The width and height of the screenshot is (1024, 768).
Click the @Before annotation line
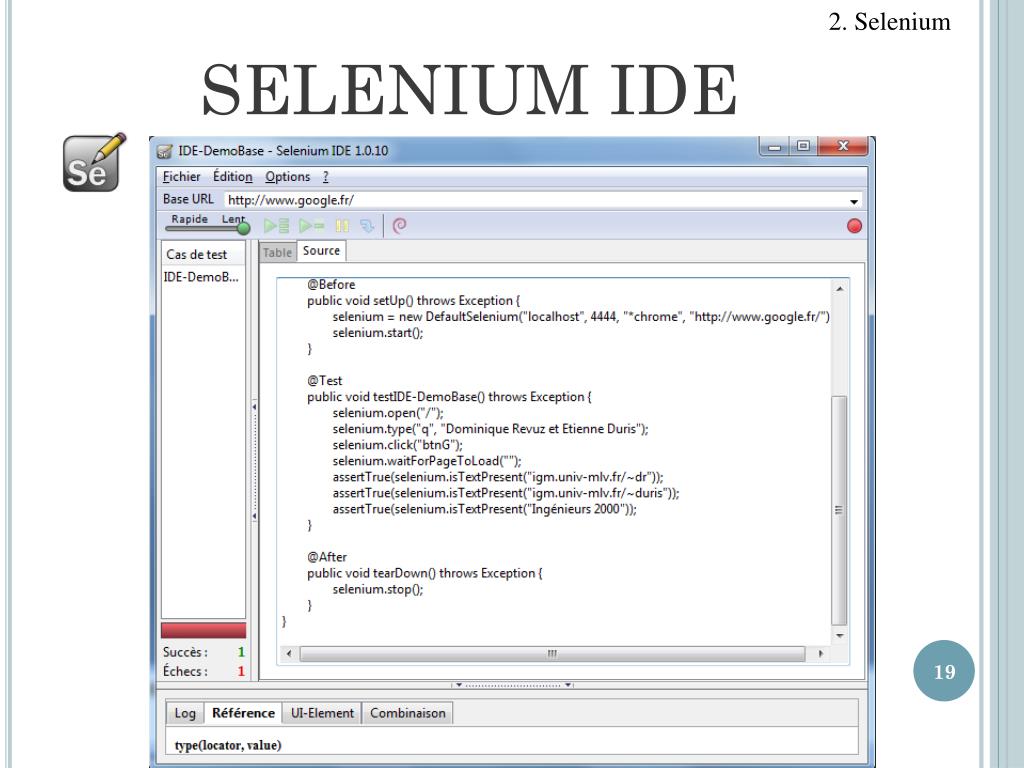tap(331, 285)
